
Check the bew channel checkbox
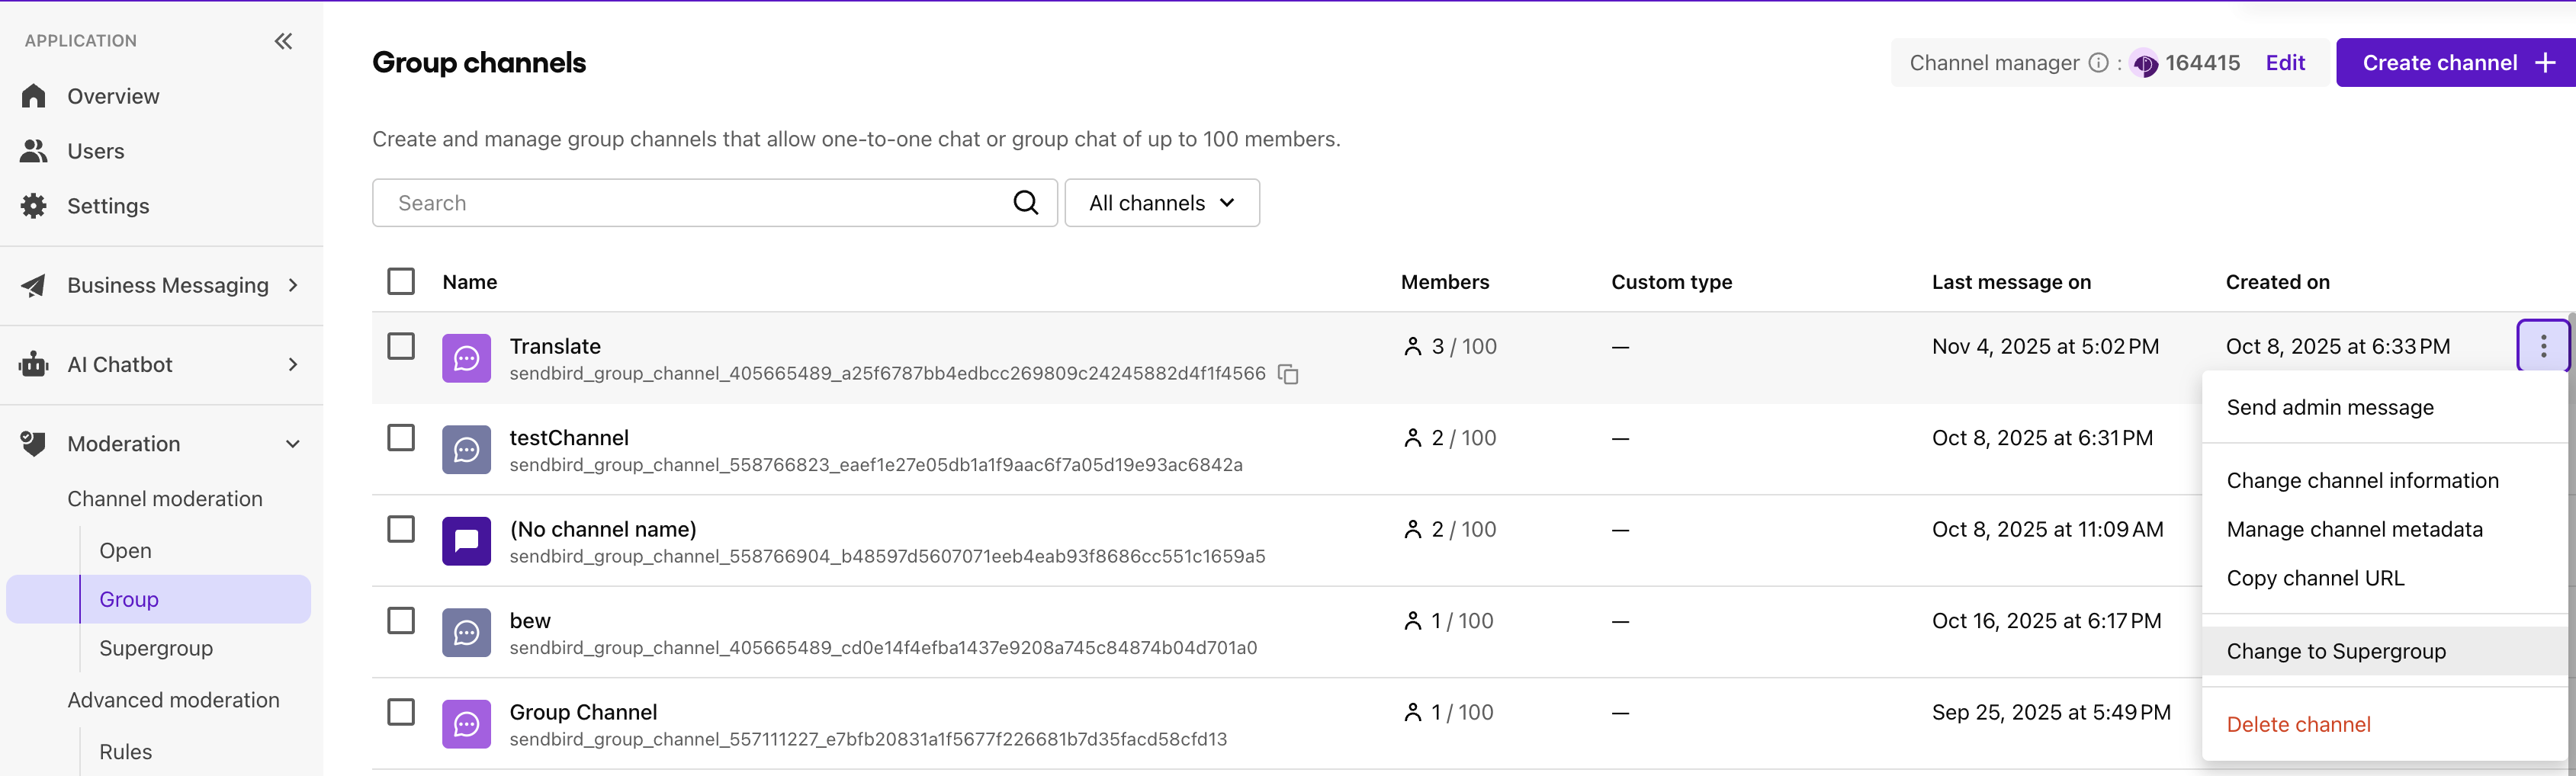(x=401, y=620)
